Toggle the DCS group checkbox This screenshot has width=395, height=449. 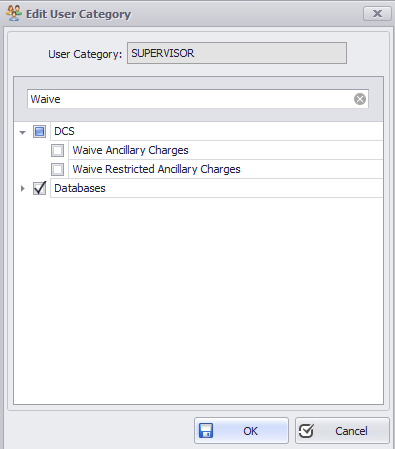click(x=39, y=131)
